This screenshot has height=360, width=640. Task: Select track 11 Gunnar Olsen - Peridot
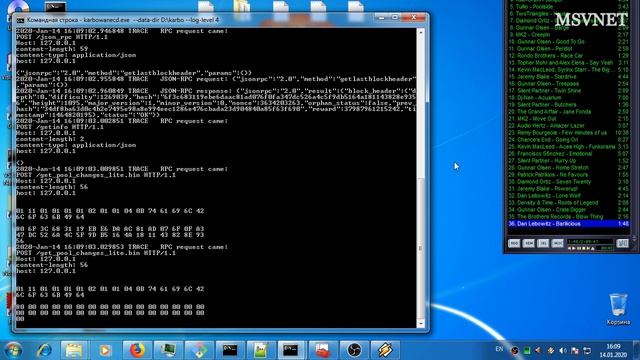pos(569,49)
